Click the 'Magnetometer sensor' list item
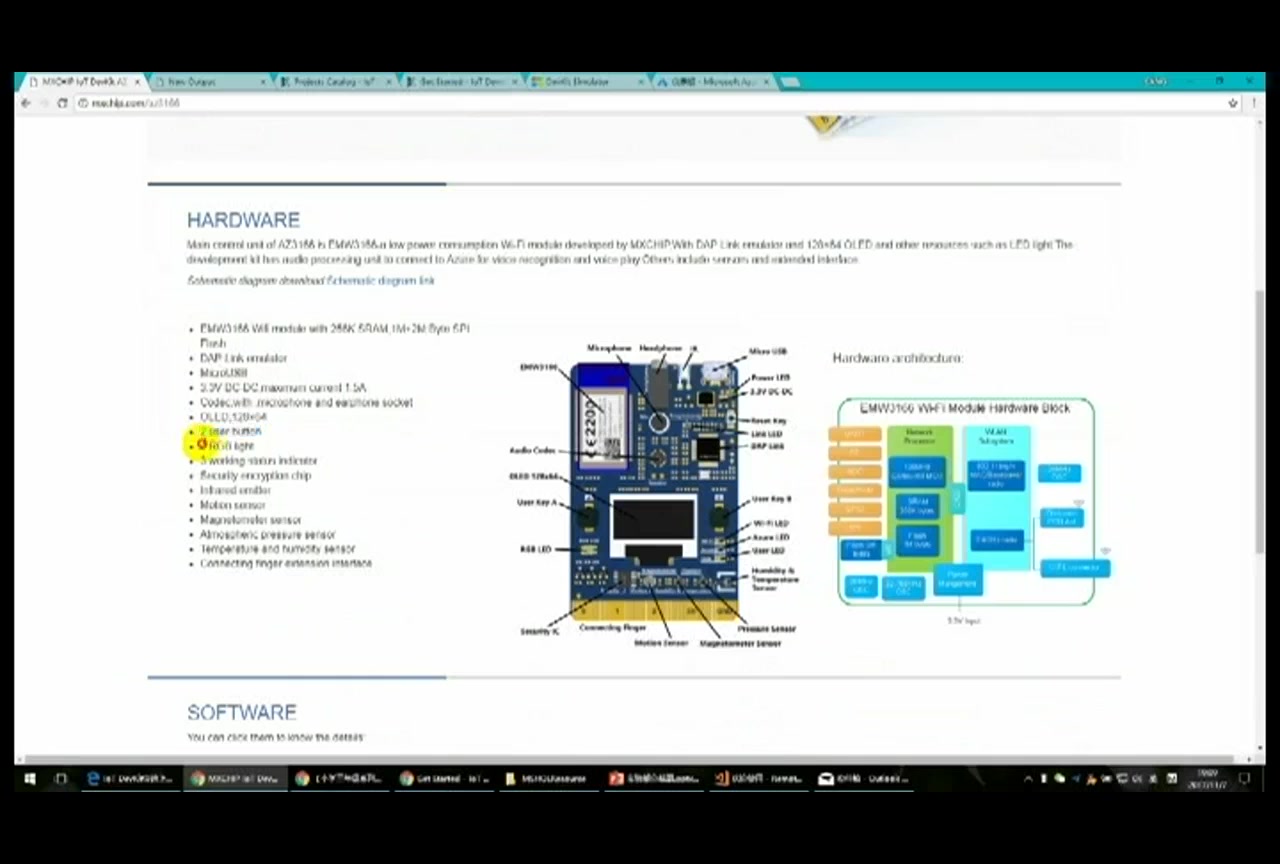 pyautogui.click(x=250, y=520)
